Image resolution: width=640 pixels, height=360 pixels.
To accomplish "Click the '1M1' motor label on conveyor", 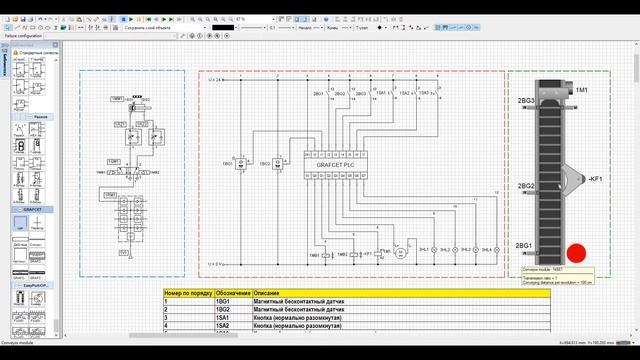I will 582,90.
